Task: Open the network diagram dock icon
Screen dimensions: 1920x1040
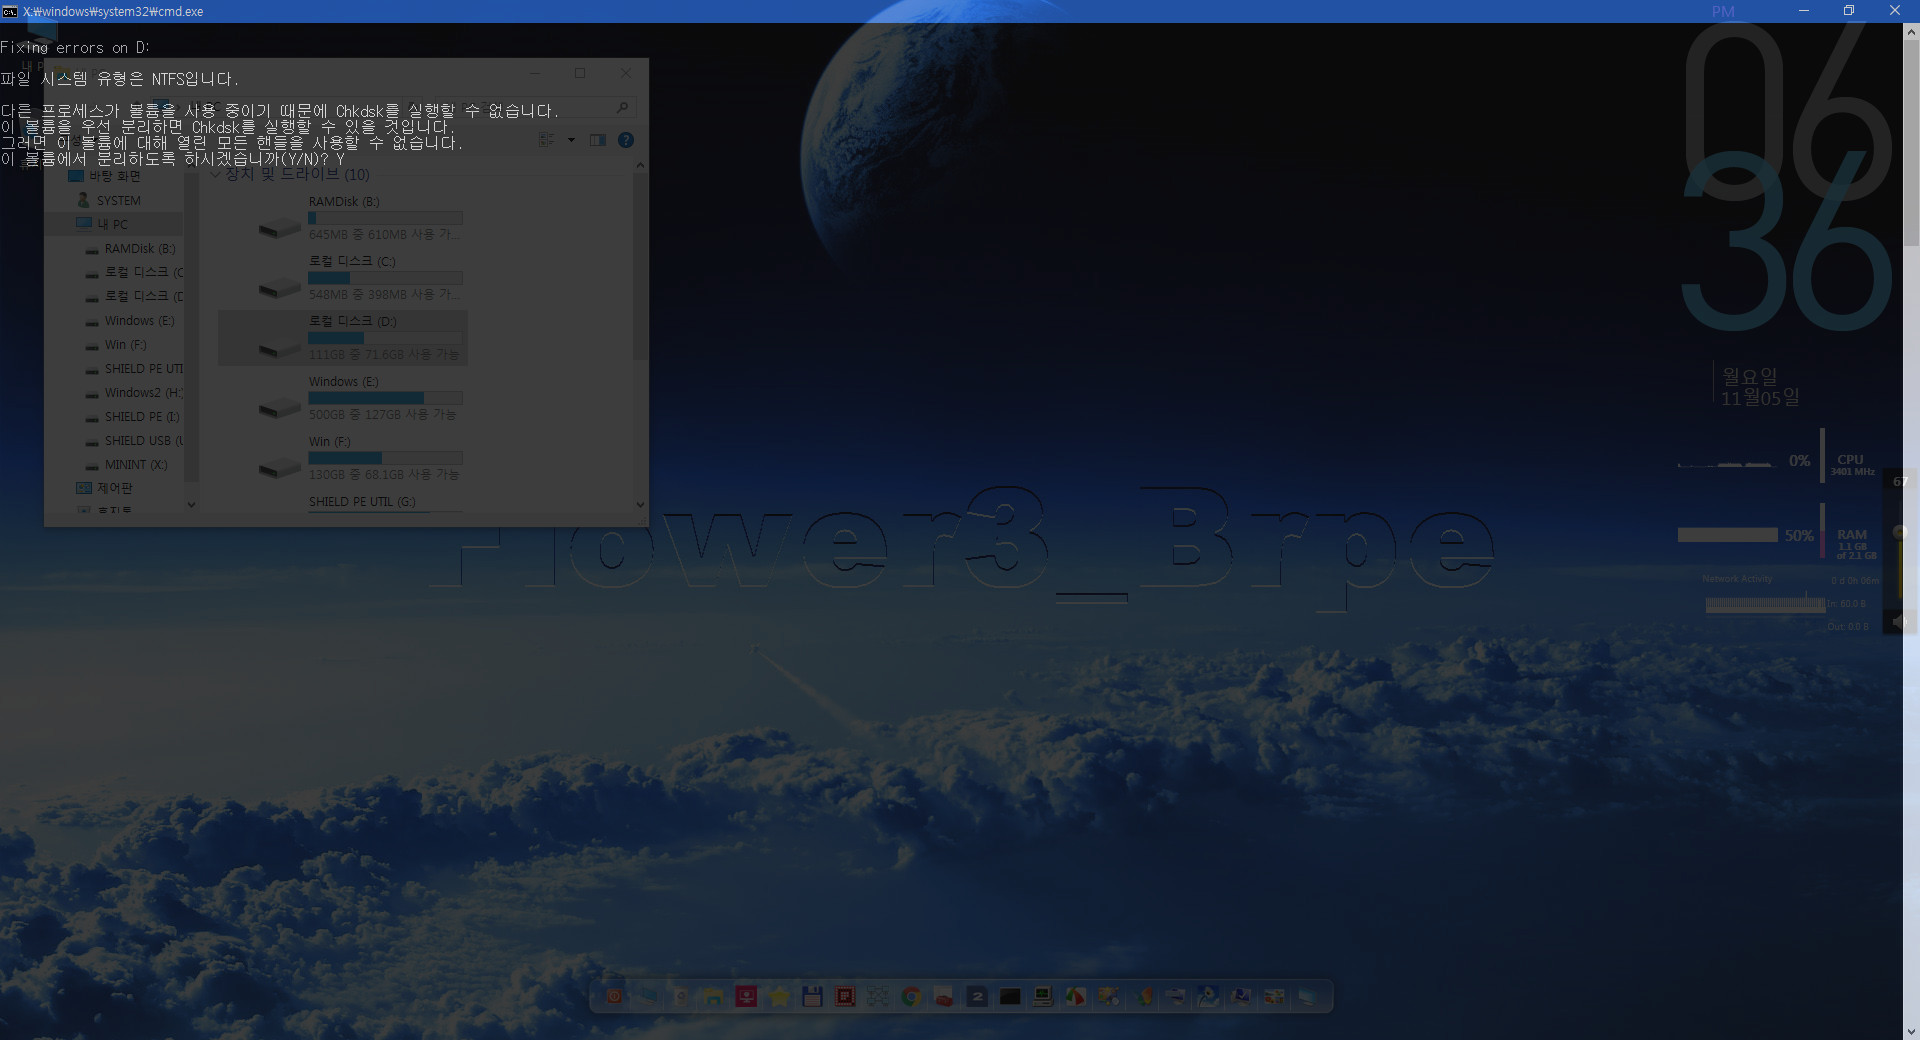Action: pos(878,996)
